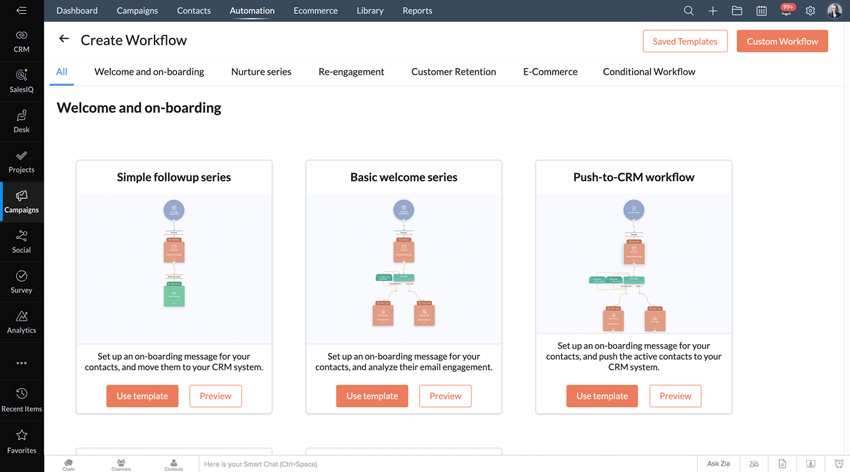Open the calendar icon in top bar

click(761, 11)
